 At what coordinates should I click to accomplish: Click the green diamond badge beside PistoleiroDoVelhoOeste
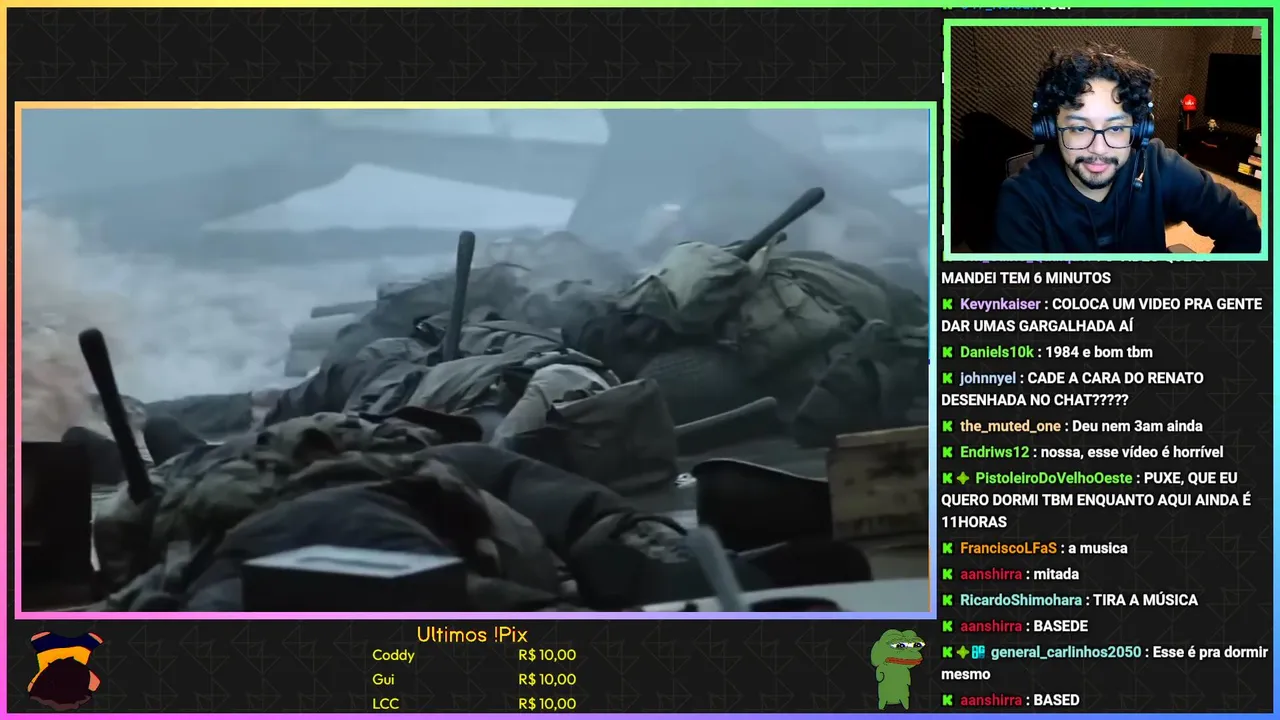[963, 478]
